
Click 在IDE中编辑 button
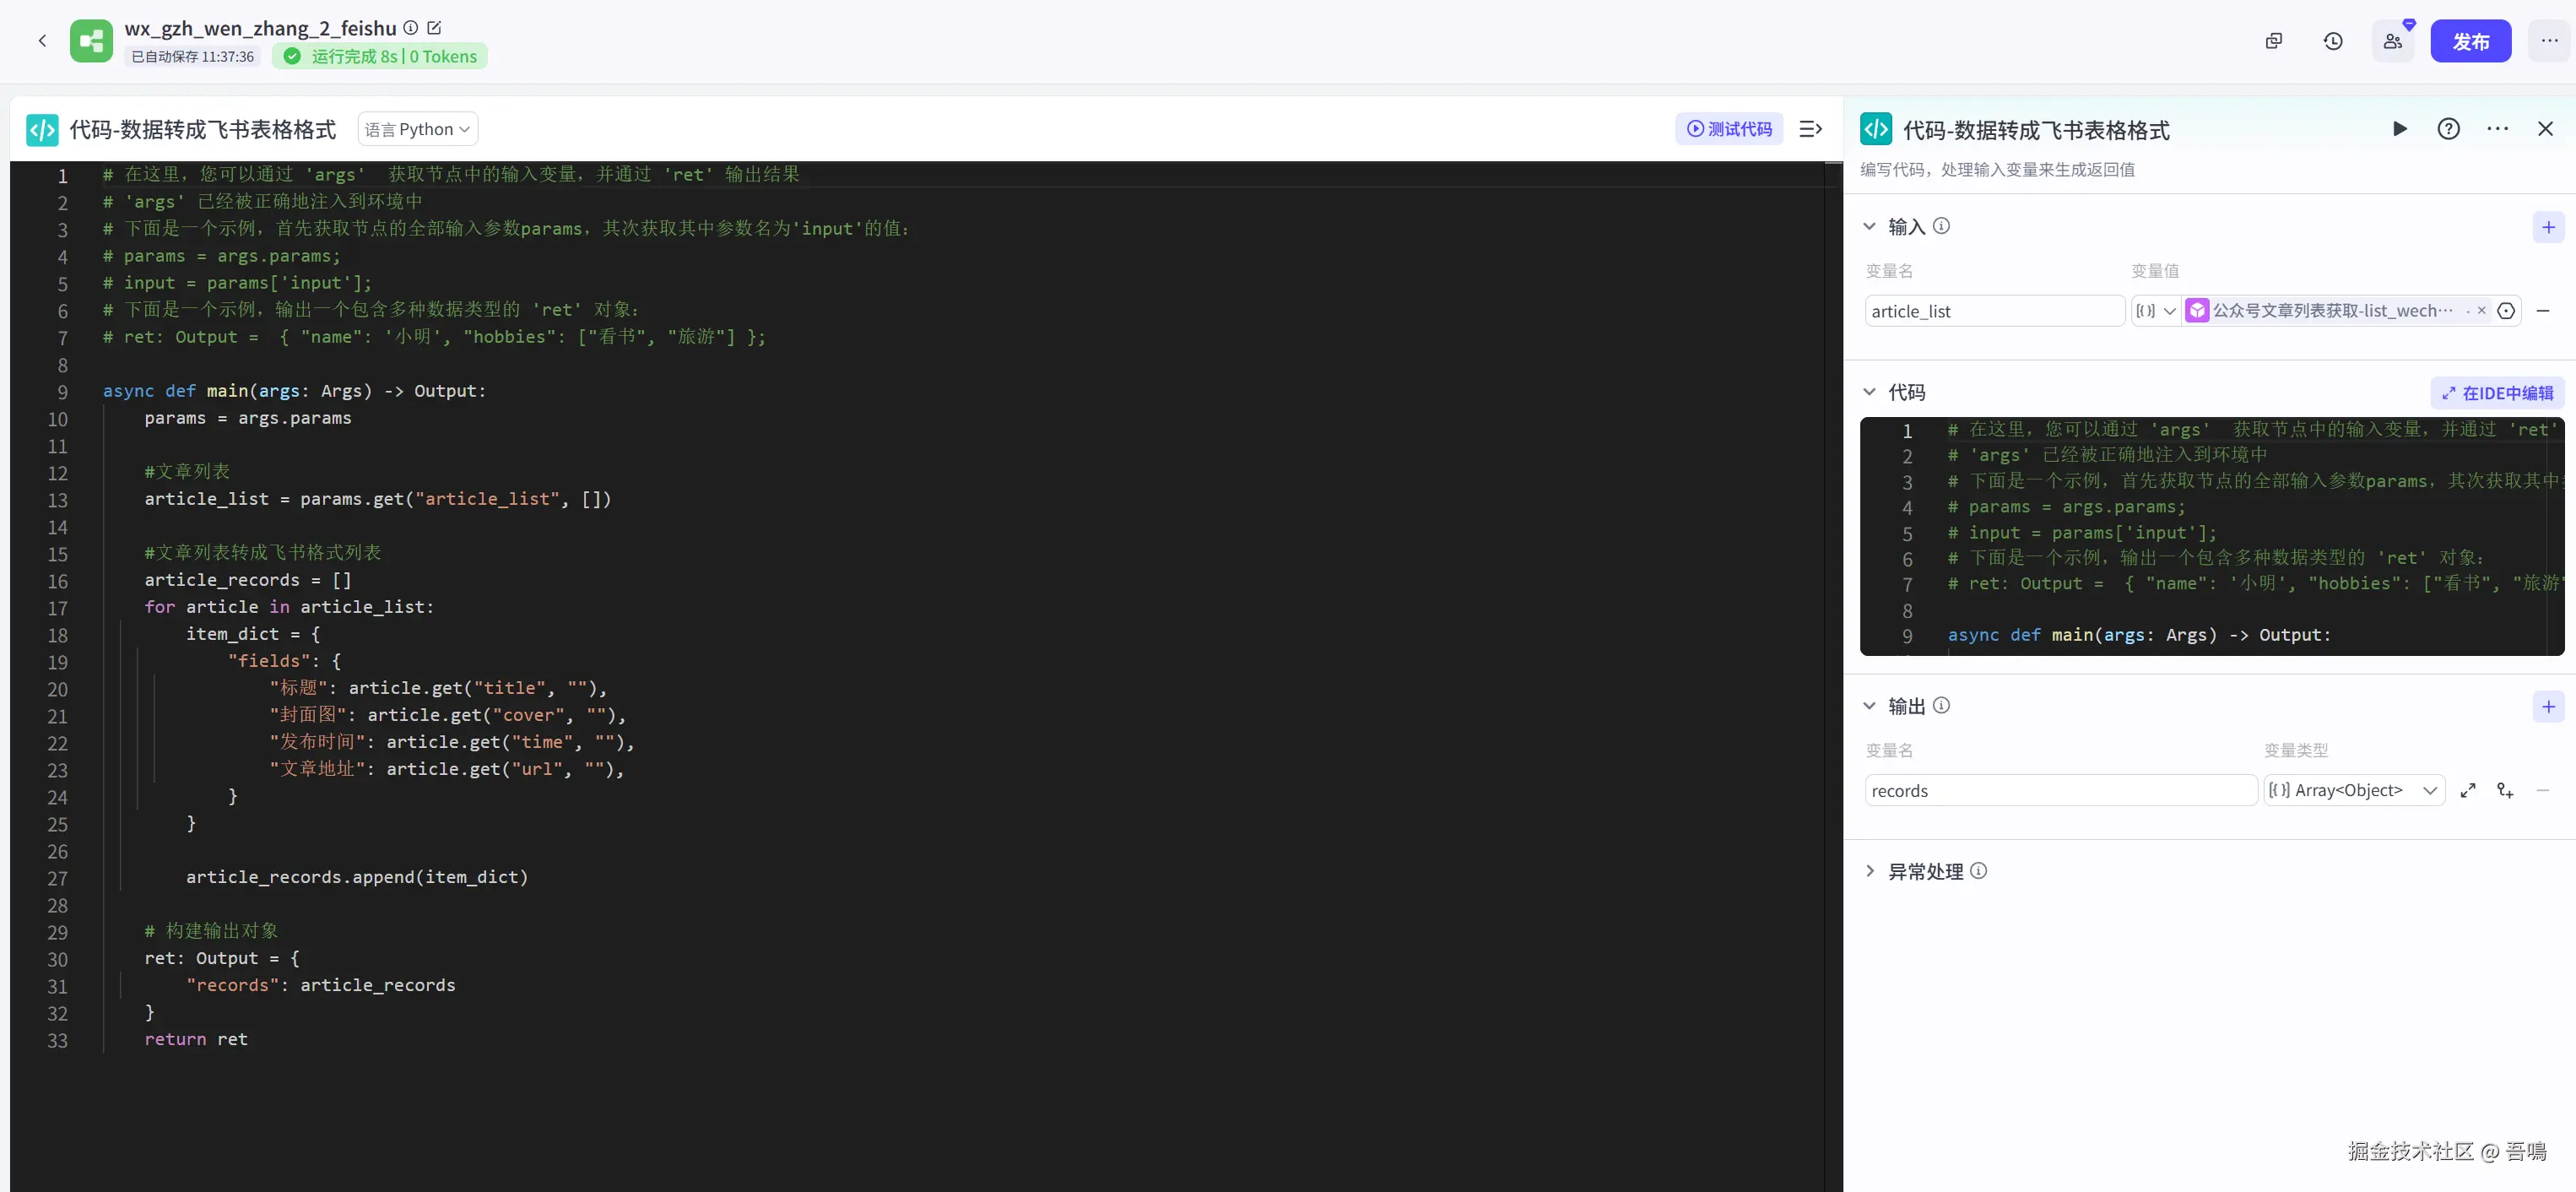pos(2497,393)
